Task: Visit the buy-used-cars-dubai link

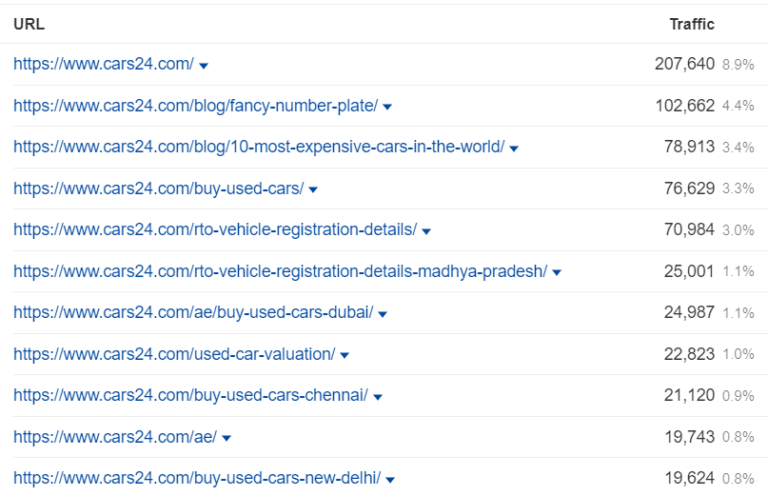Action: coord(193,312)
